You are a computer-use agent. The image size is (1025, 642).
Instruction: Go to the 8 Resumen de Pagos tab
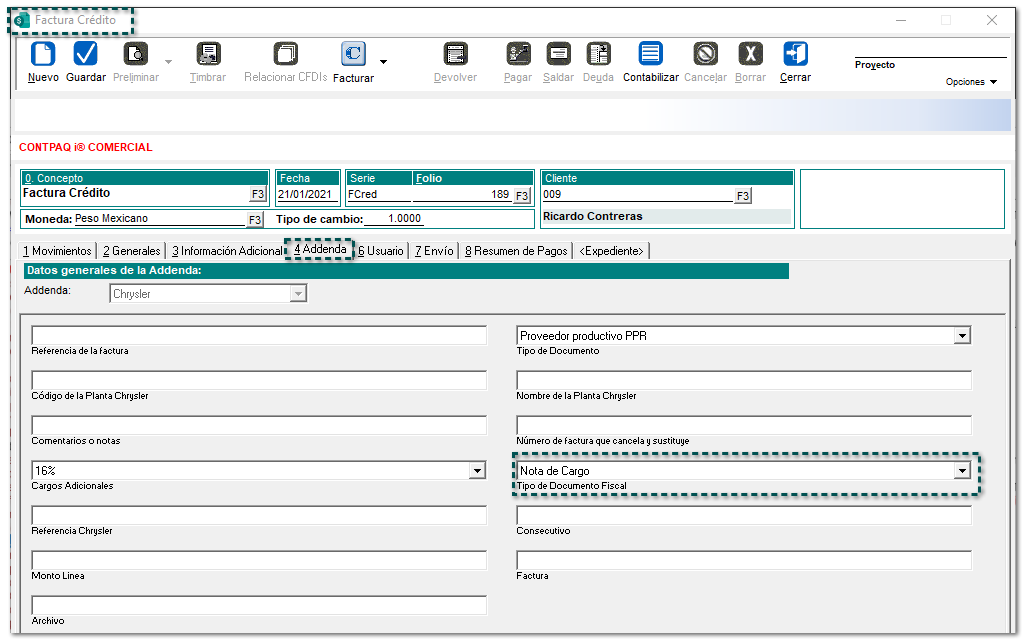pos(516,251)
